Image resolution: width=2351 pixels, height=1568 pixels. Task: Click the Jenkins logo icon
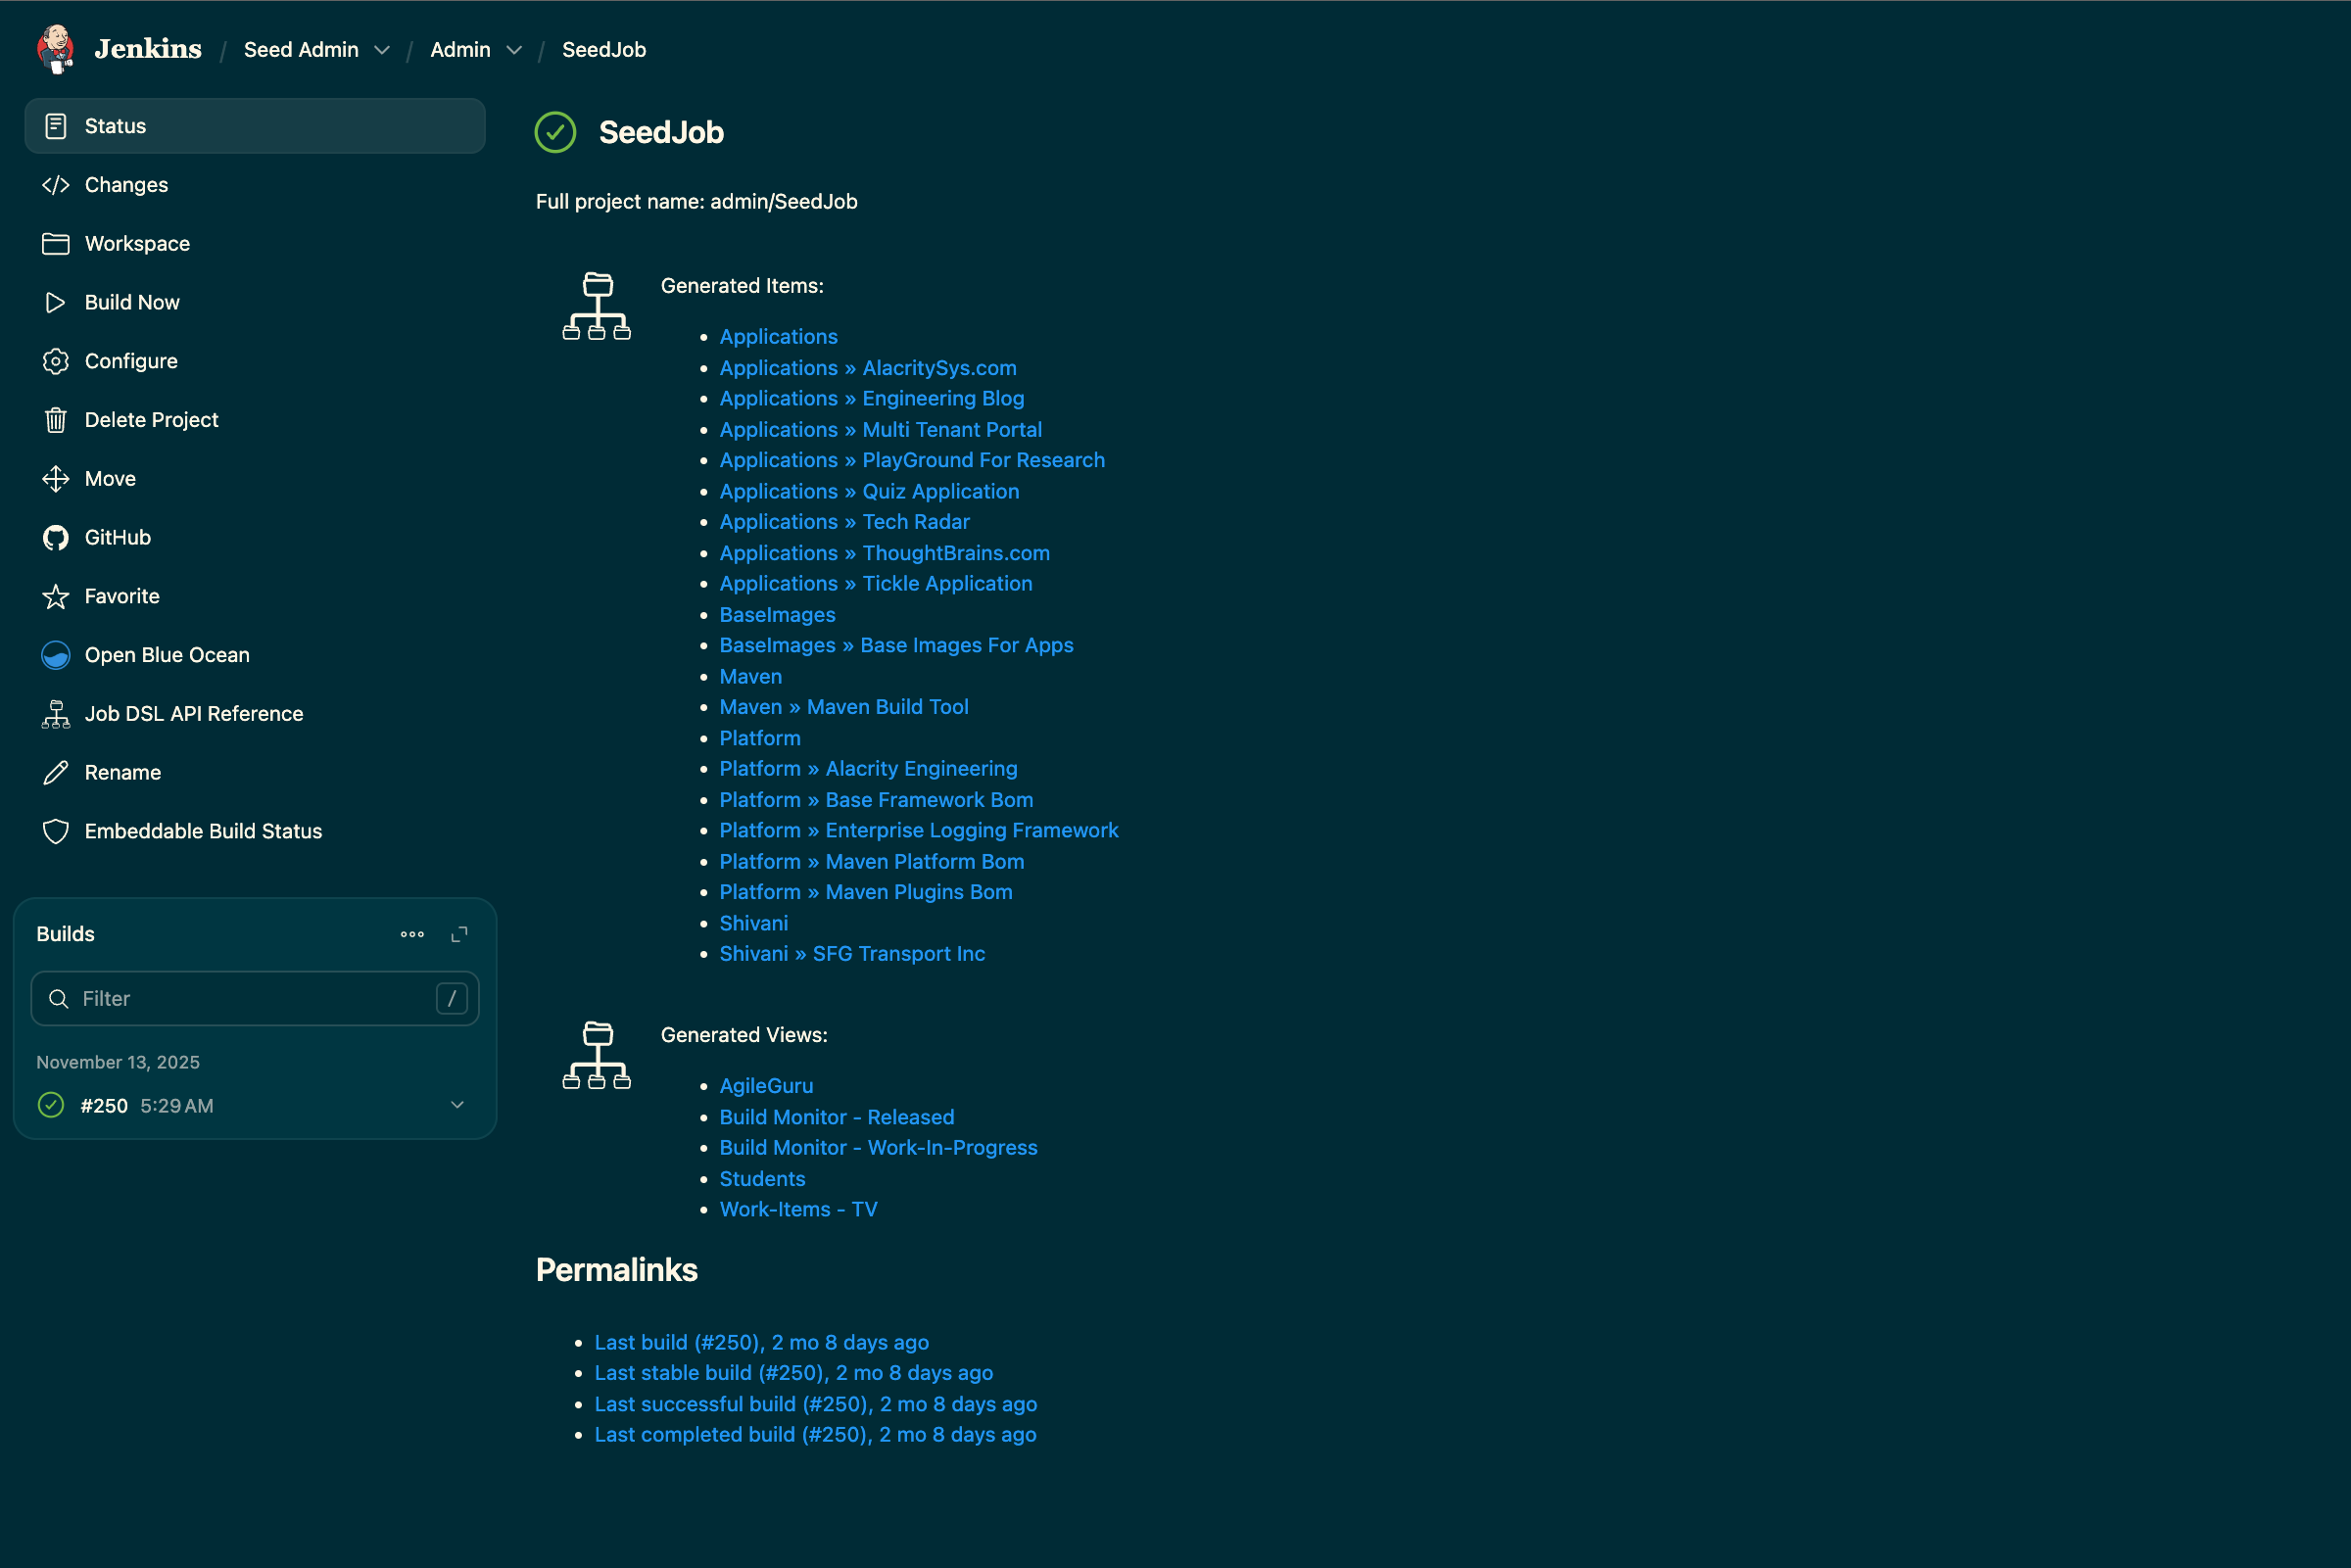56,49
